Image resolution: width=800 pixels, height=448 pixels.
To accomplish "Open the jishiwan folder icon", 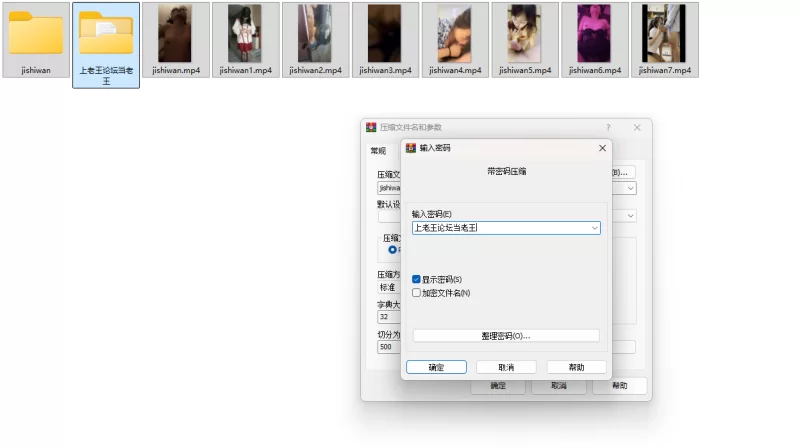I will (x=36, y=33).
